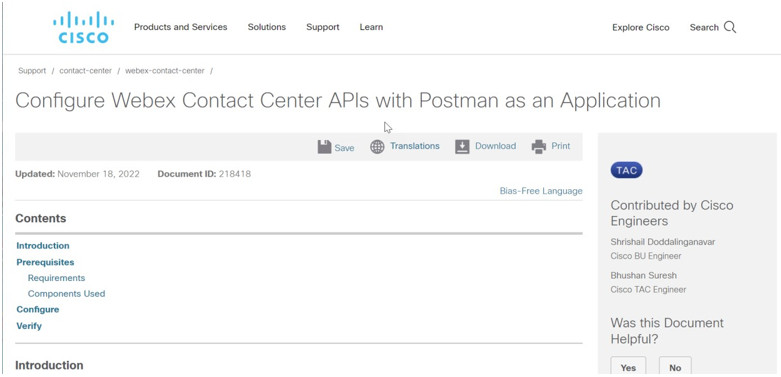Jump to Prerequisites in Contents
The image size is (781, 377).
coord(45,262)
